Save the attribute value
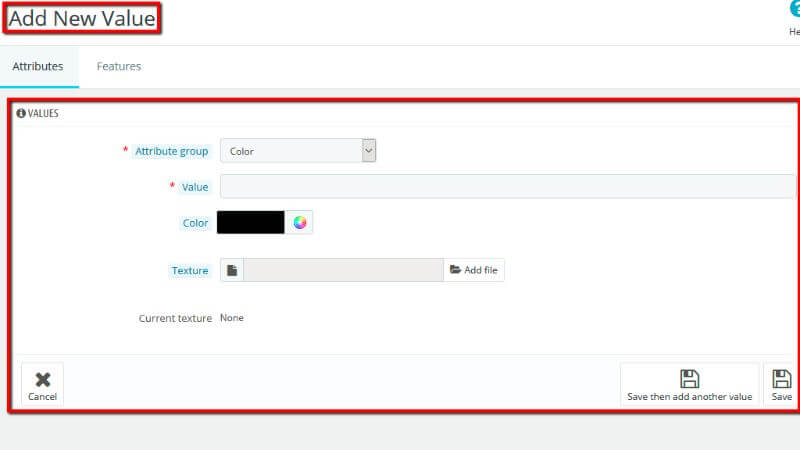Image resolution: width=800 pixels, height=450 pixels. pos(781,385)
